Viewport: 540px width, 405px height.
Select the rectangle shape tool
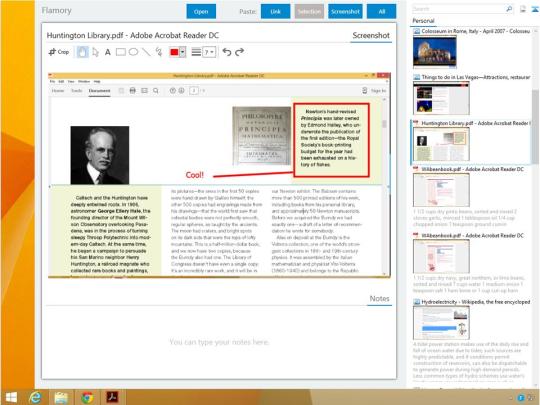click(x=121, y=52)
